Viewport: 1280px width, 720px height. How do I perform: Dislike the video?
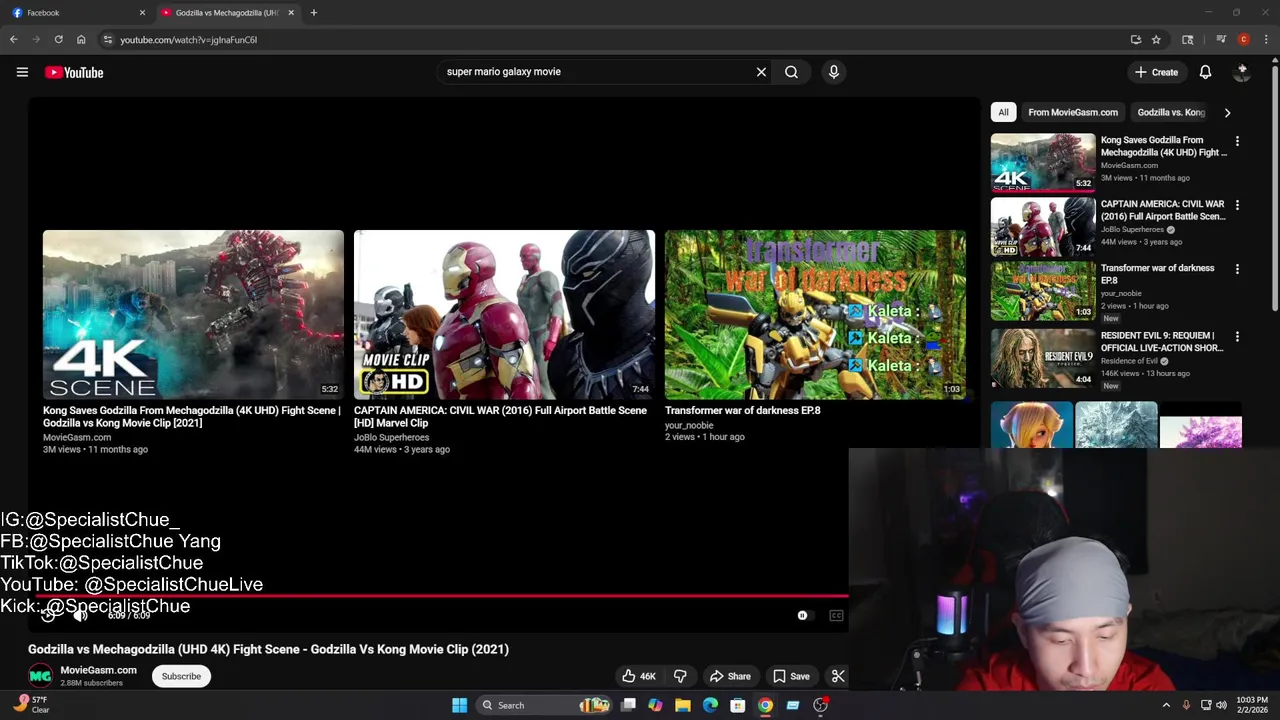coord(680,676)
